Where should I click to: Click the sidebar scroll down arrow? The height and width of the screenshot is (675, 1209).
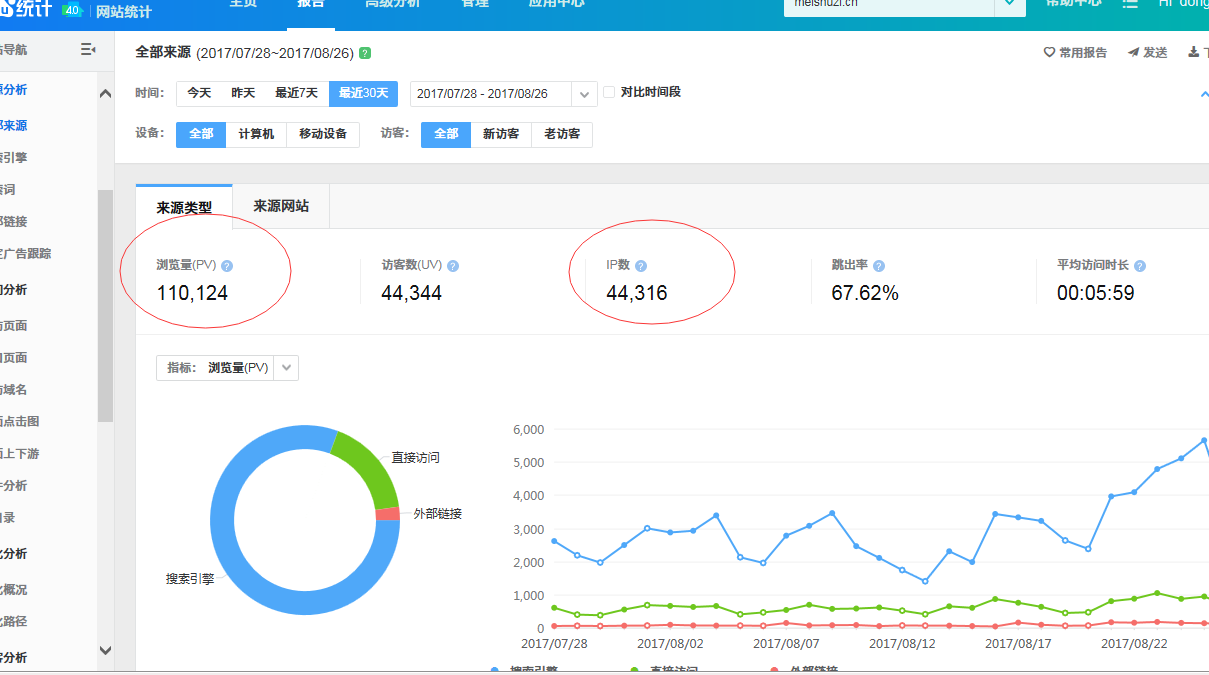point(105,650)
